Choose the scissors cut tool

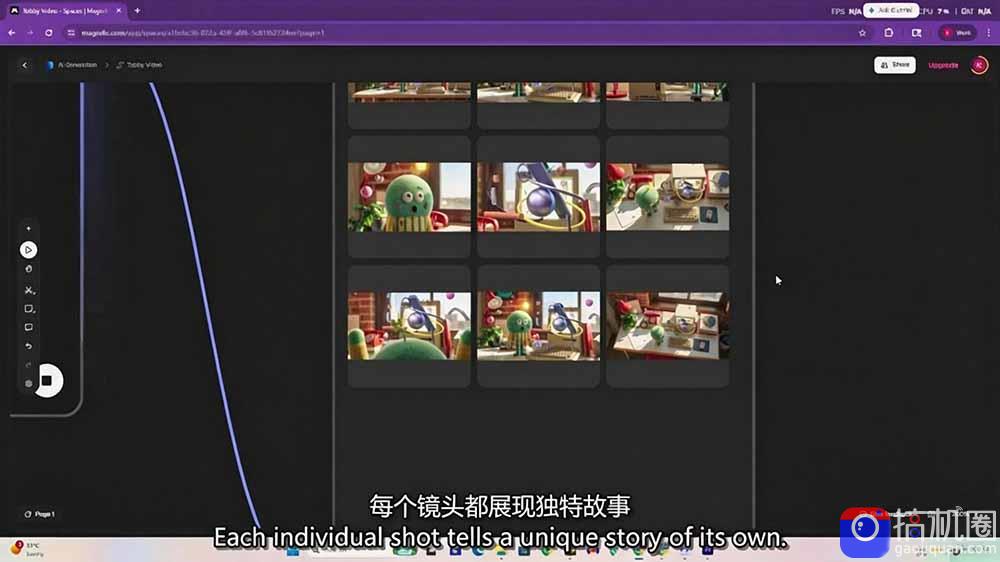click(29, 290)
